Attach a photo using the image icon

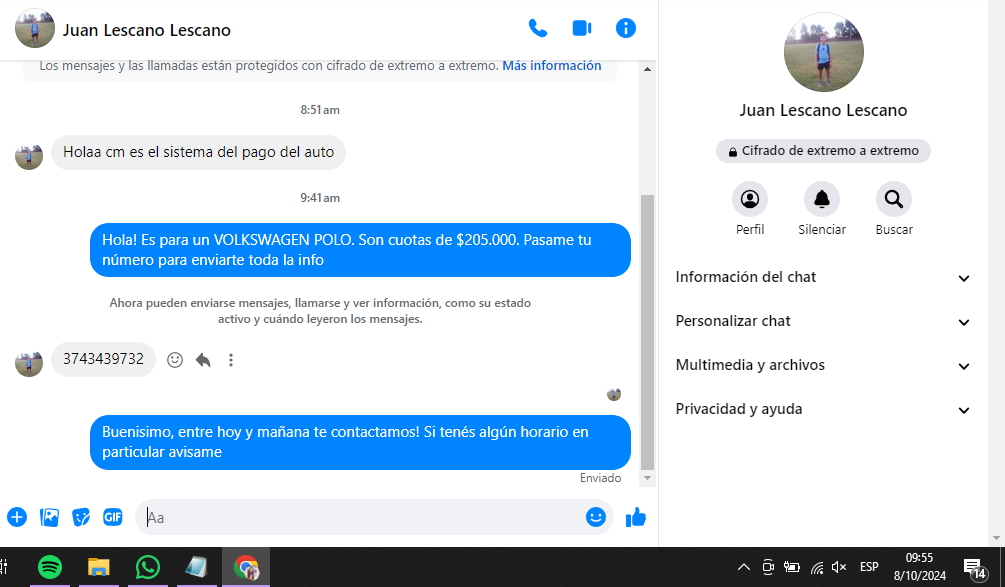[49, 517]
